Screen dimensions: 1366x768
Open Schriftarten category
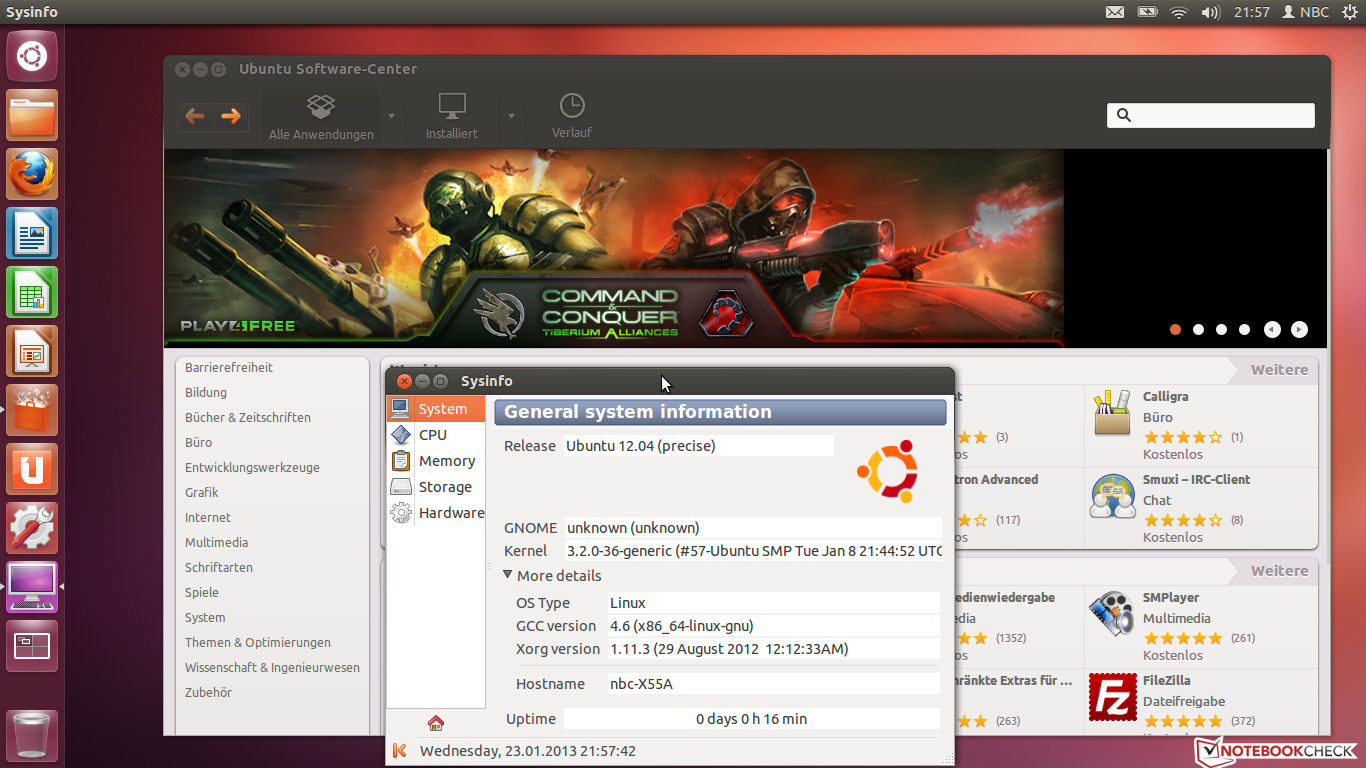coord(219,567)
